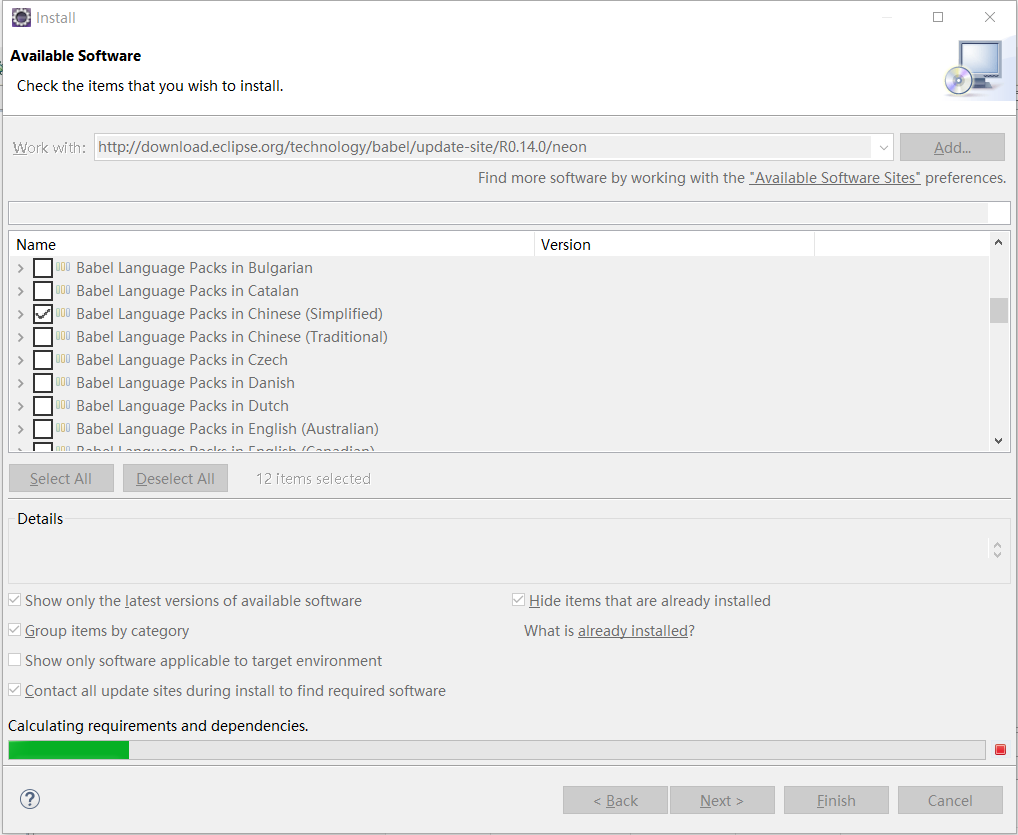
Task: Open the already installed link
Action: click(632, 630)
